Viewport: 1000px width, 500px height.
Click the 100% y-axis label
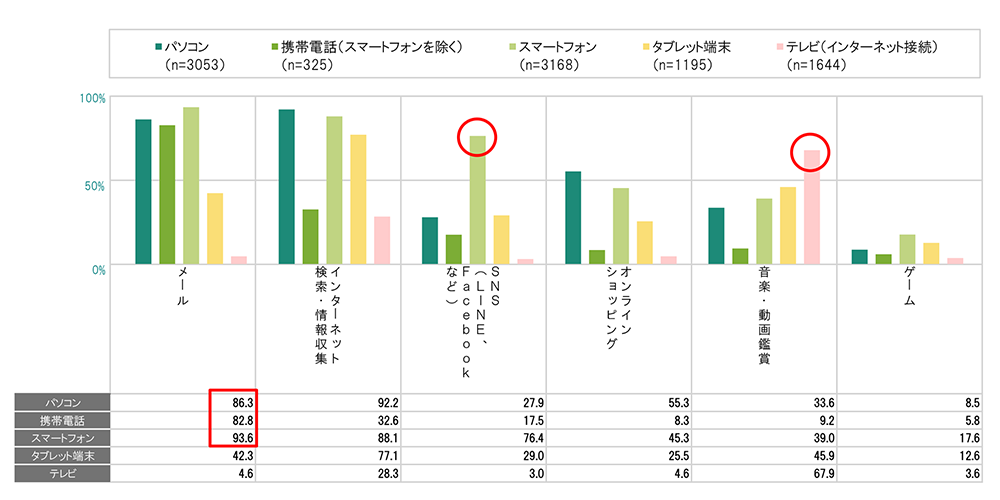(x=93, y=98)
